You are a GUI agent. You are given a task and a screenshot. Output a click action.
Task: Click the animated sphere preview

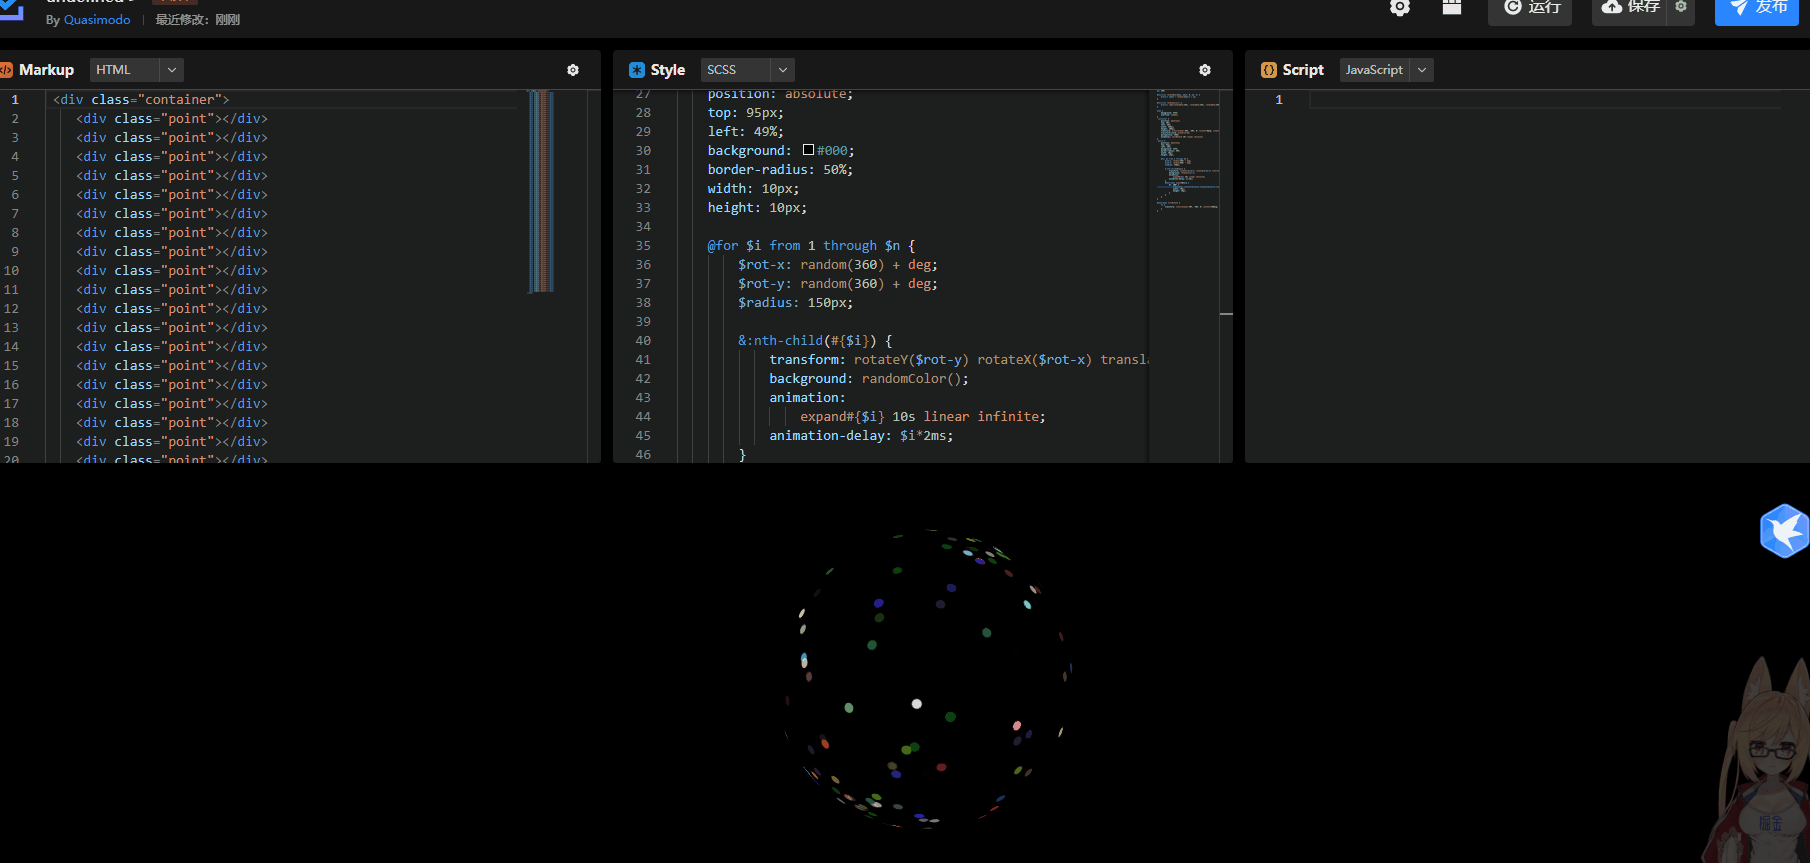coord(927,678)
